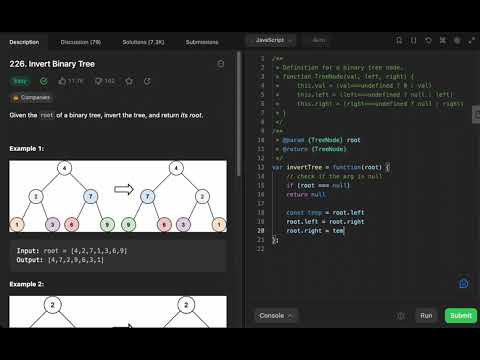Click the bookmark icon in editor toolbar
480x360 pixels.
click(399, 40)
